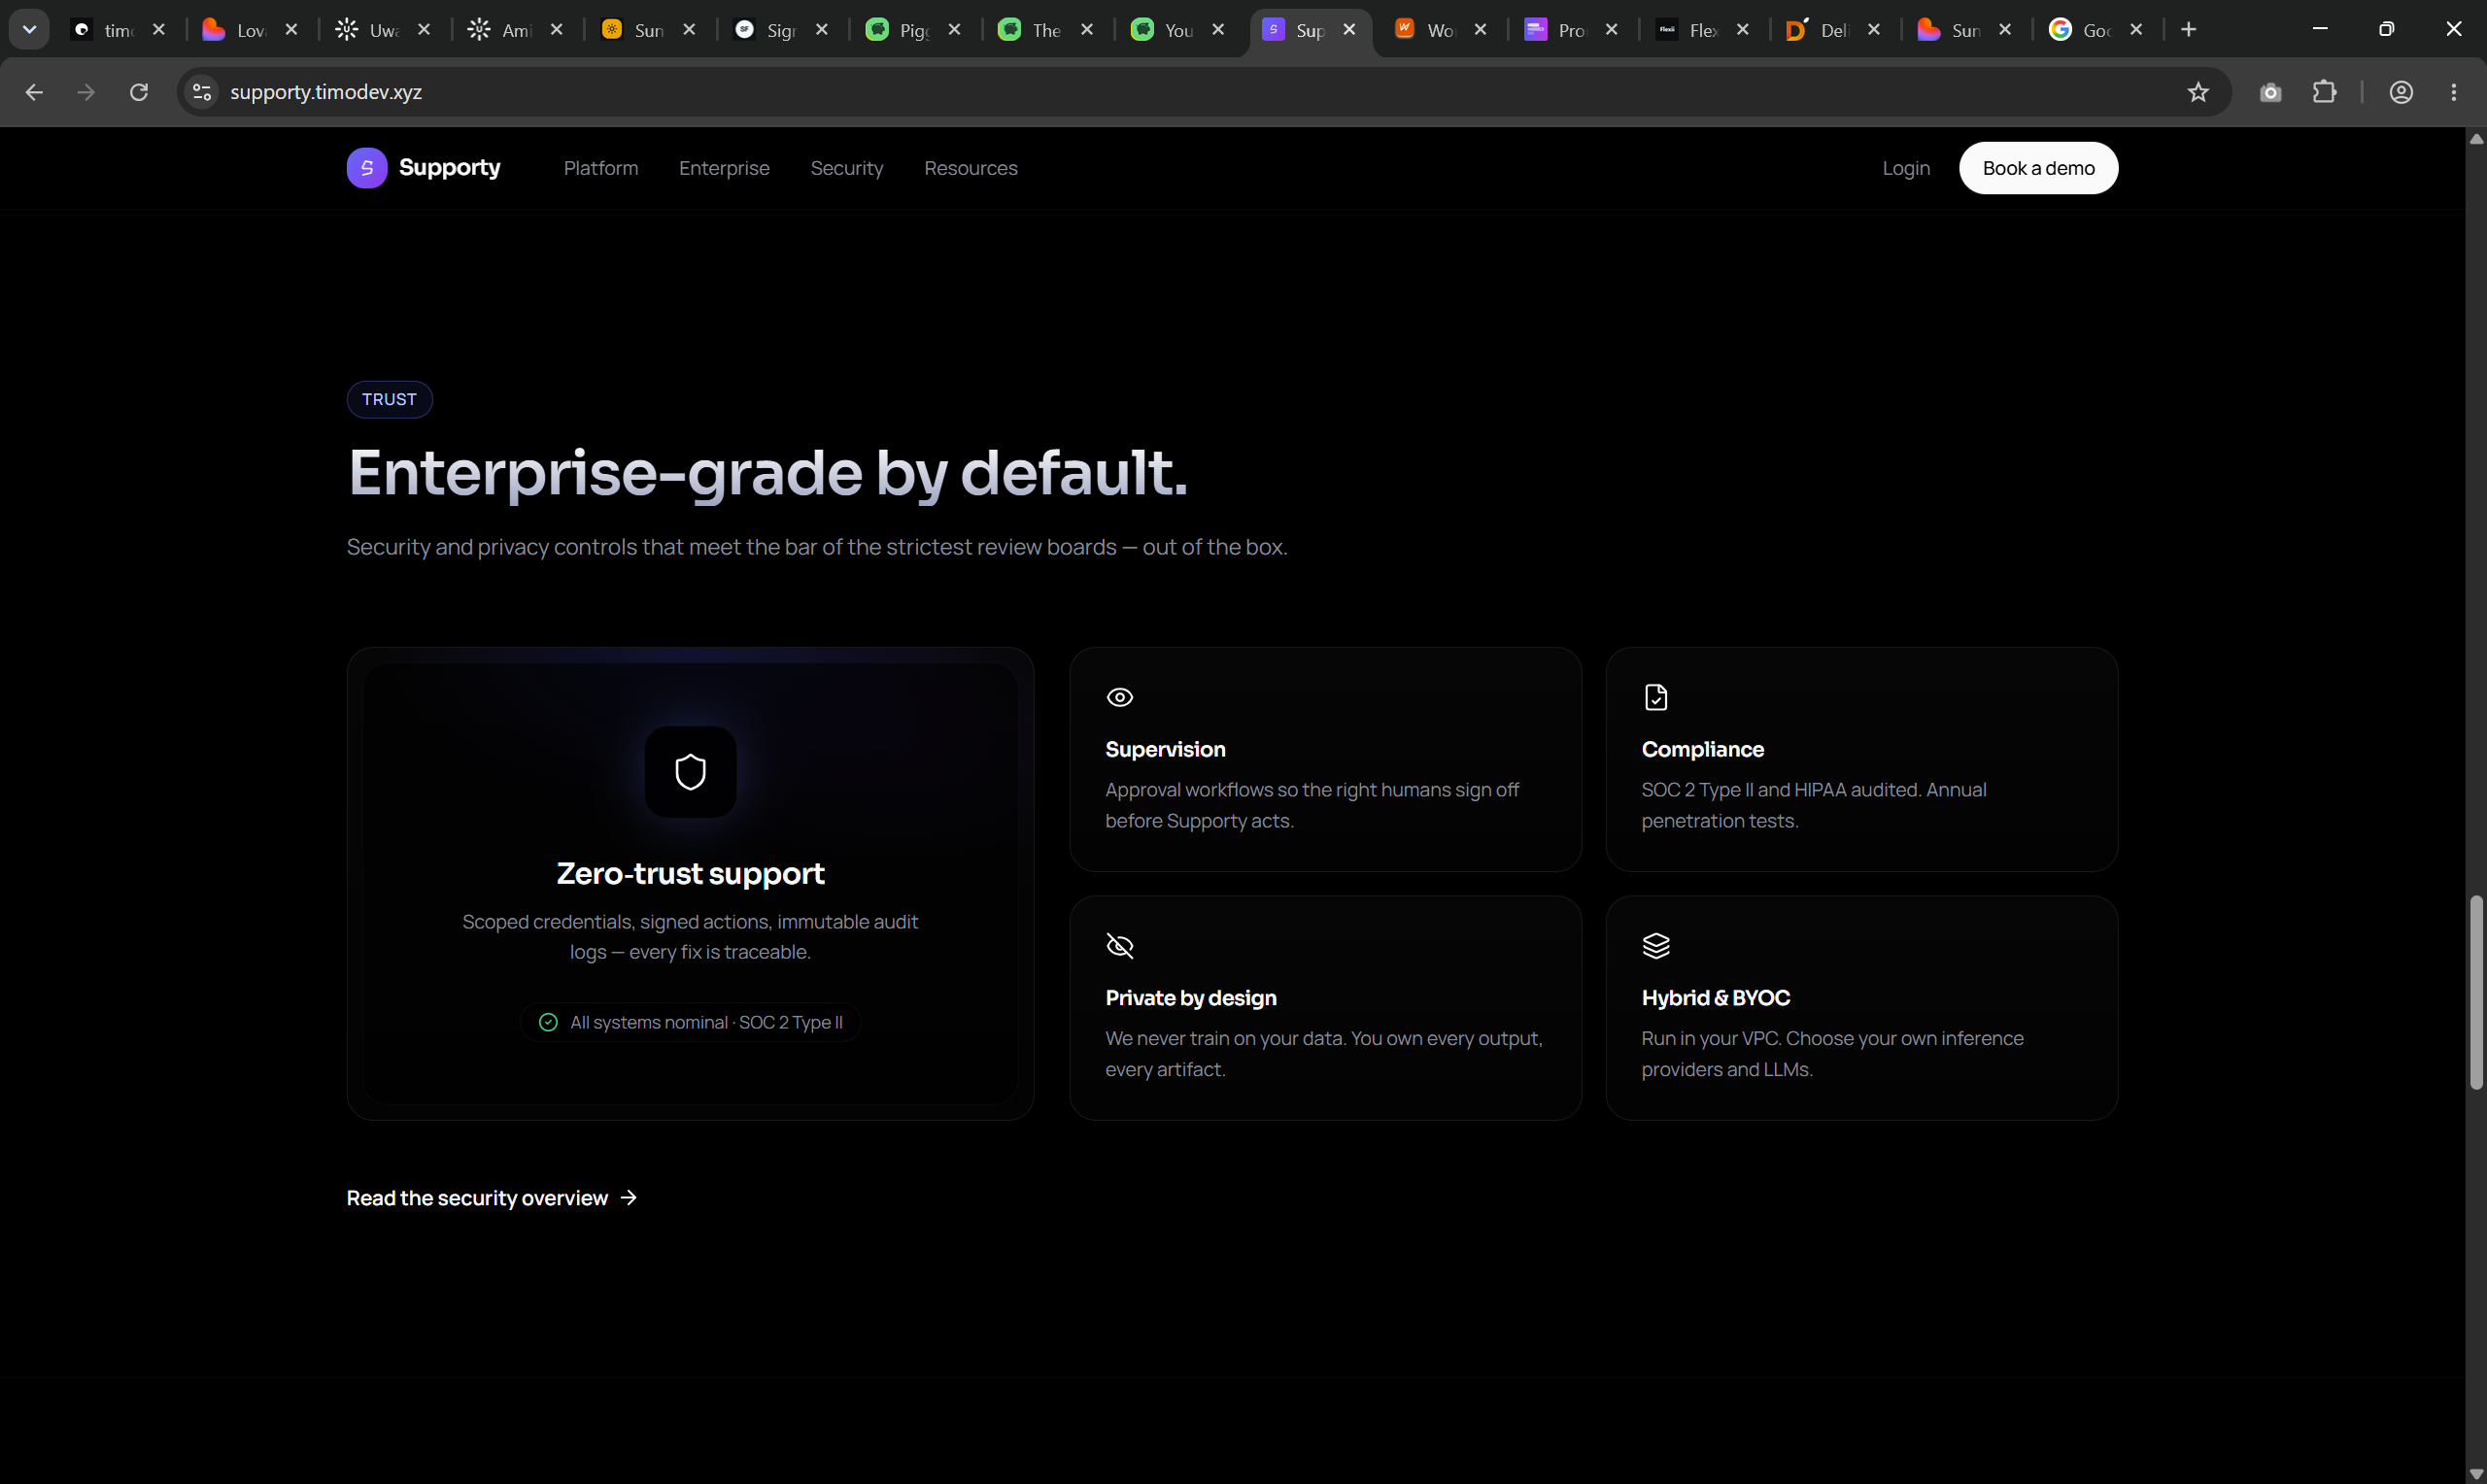The image size is (2487, 1484).
Task: Go back in browser history
Action: point(34,92)
